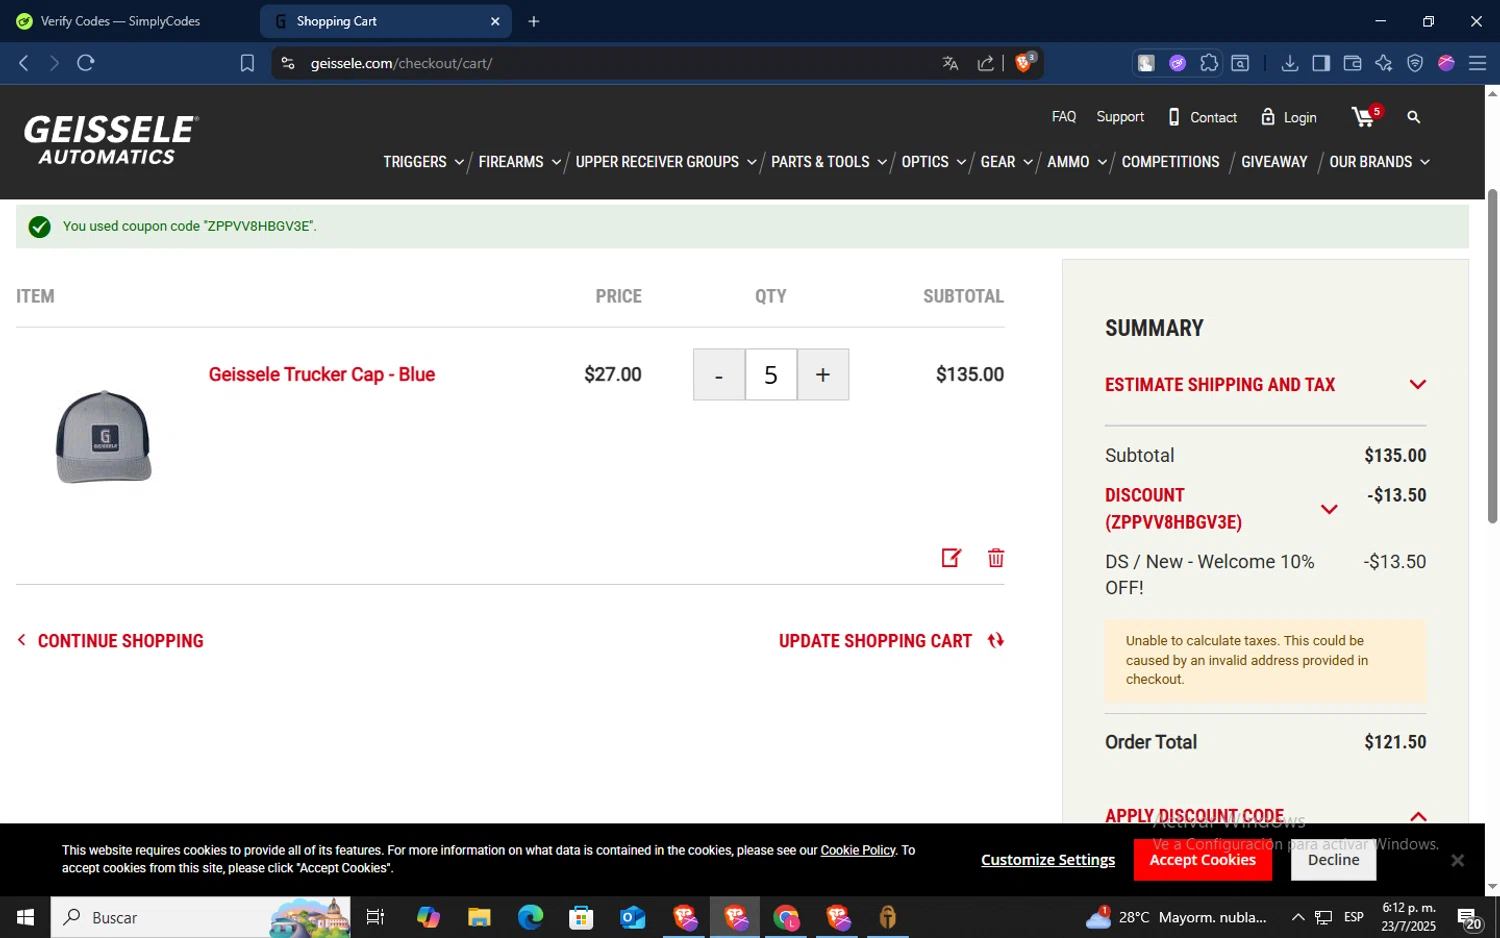The height and width of the screenshot is (938, 1500).
Task: Collapse the Discount details chevron
Action: 1329,509
